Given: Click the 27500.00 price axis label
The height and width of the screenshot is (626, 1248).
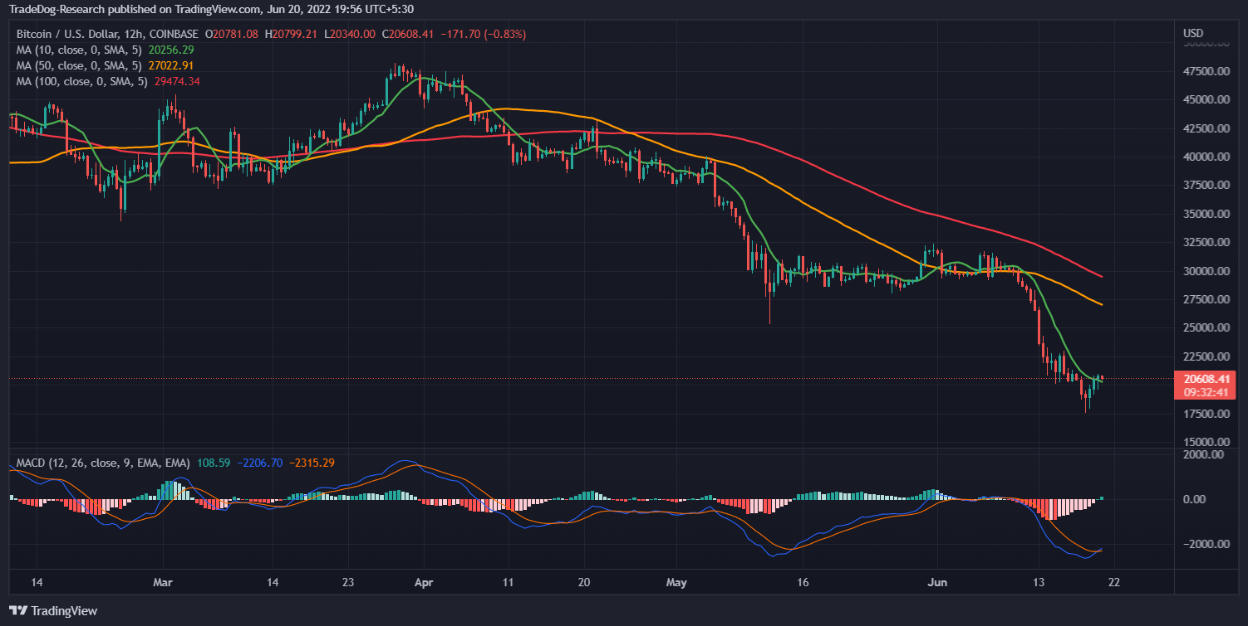Looking at the screenshot, I should 1205,300.
